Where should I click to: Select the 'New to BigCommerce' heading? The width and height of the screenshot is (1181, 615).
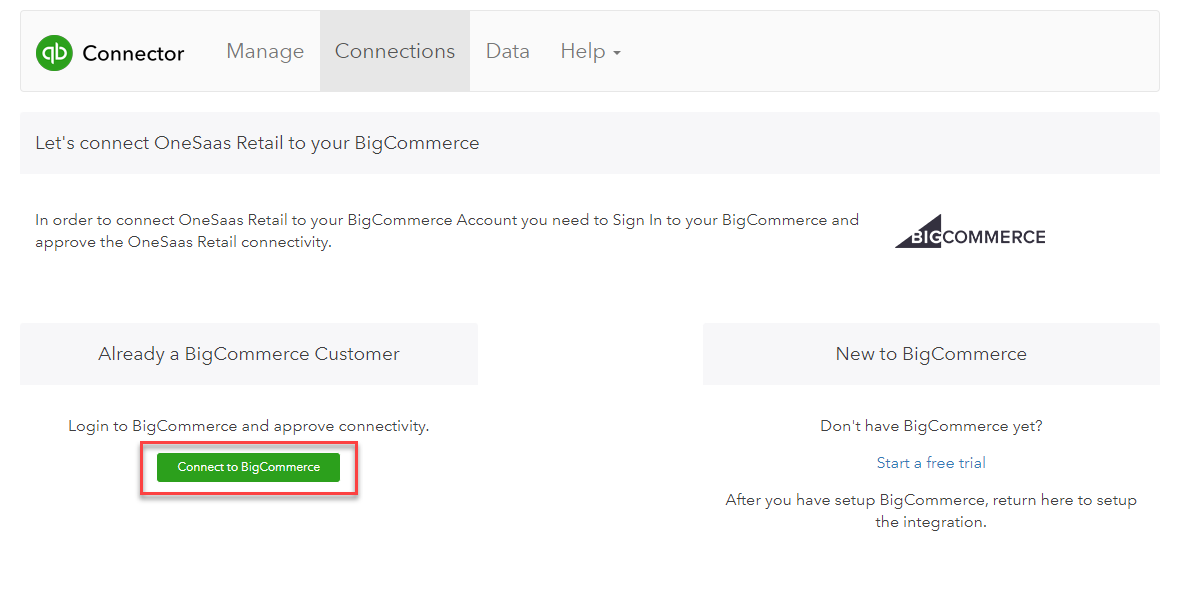pyautogui.click(x=931, y=354)
